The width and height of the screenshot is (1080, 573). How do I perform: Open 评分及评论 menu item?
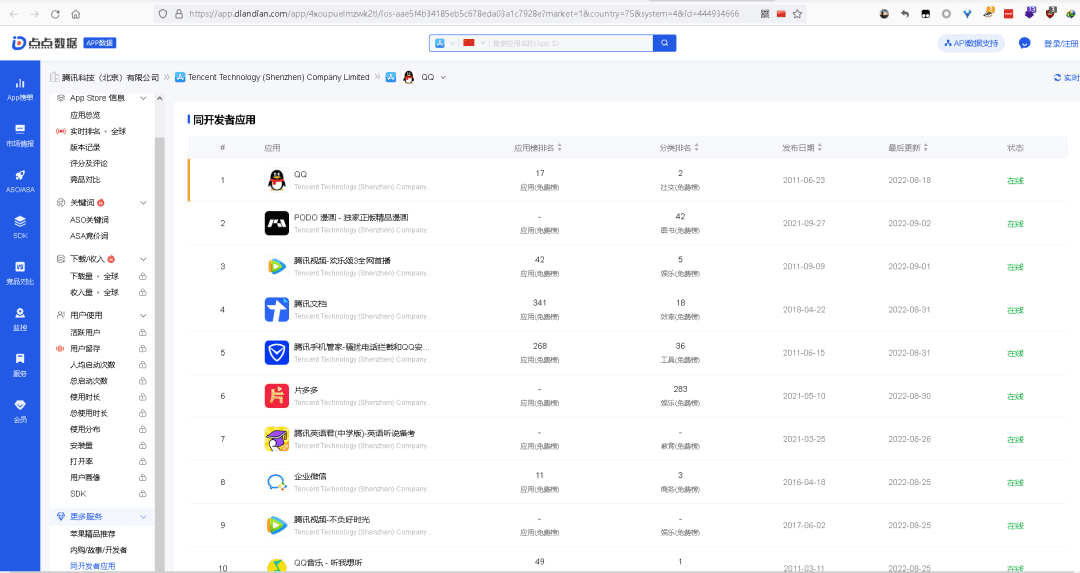point(89,163)
